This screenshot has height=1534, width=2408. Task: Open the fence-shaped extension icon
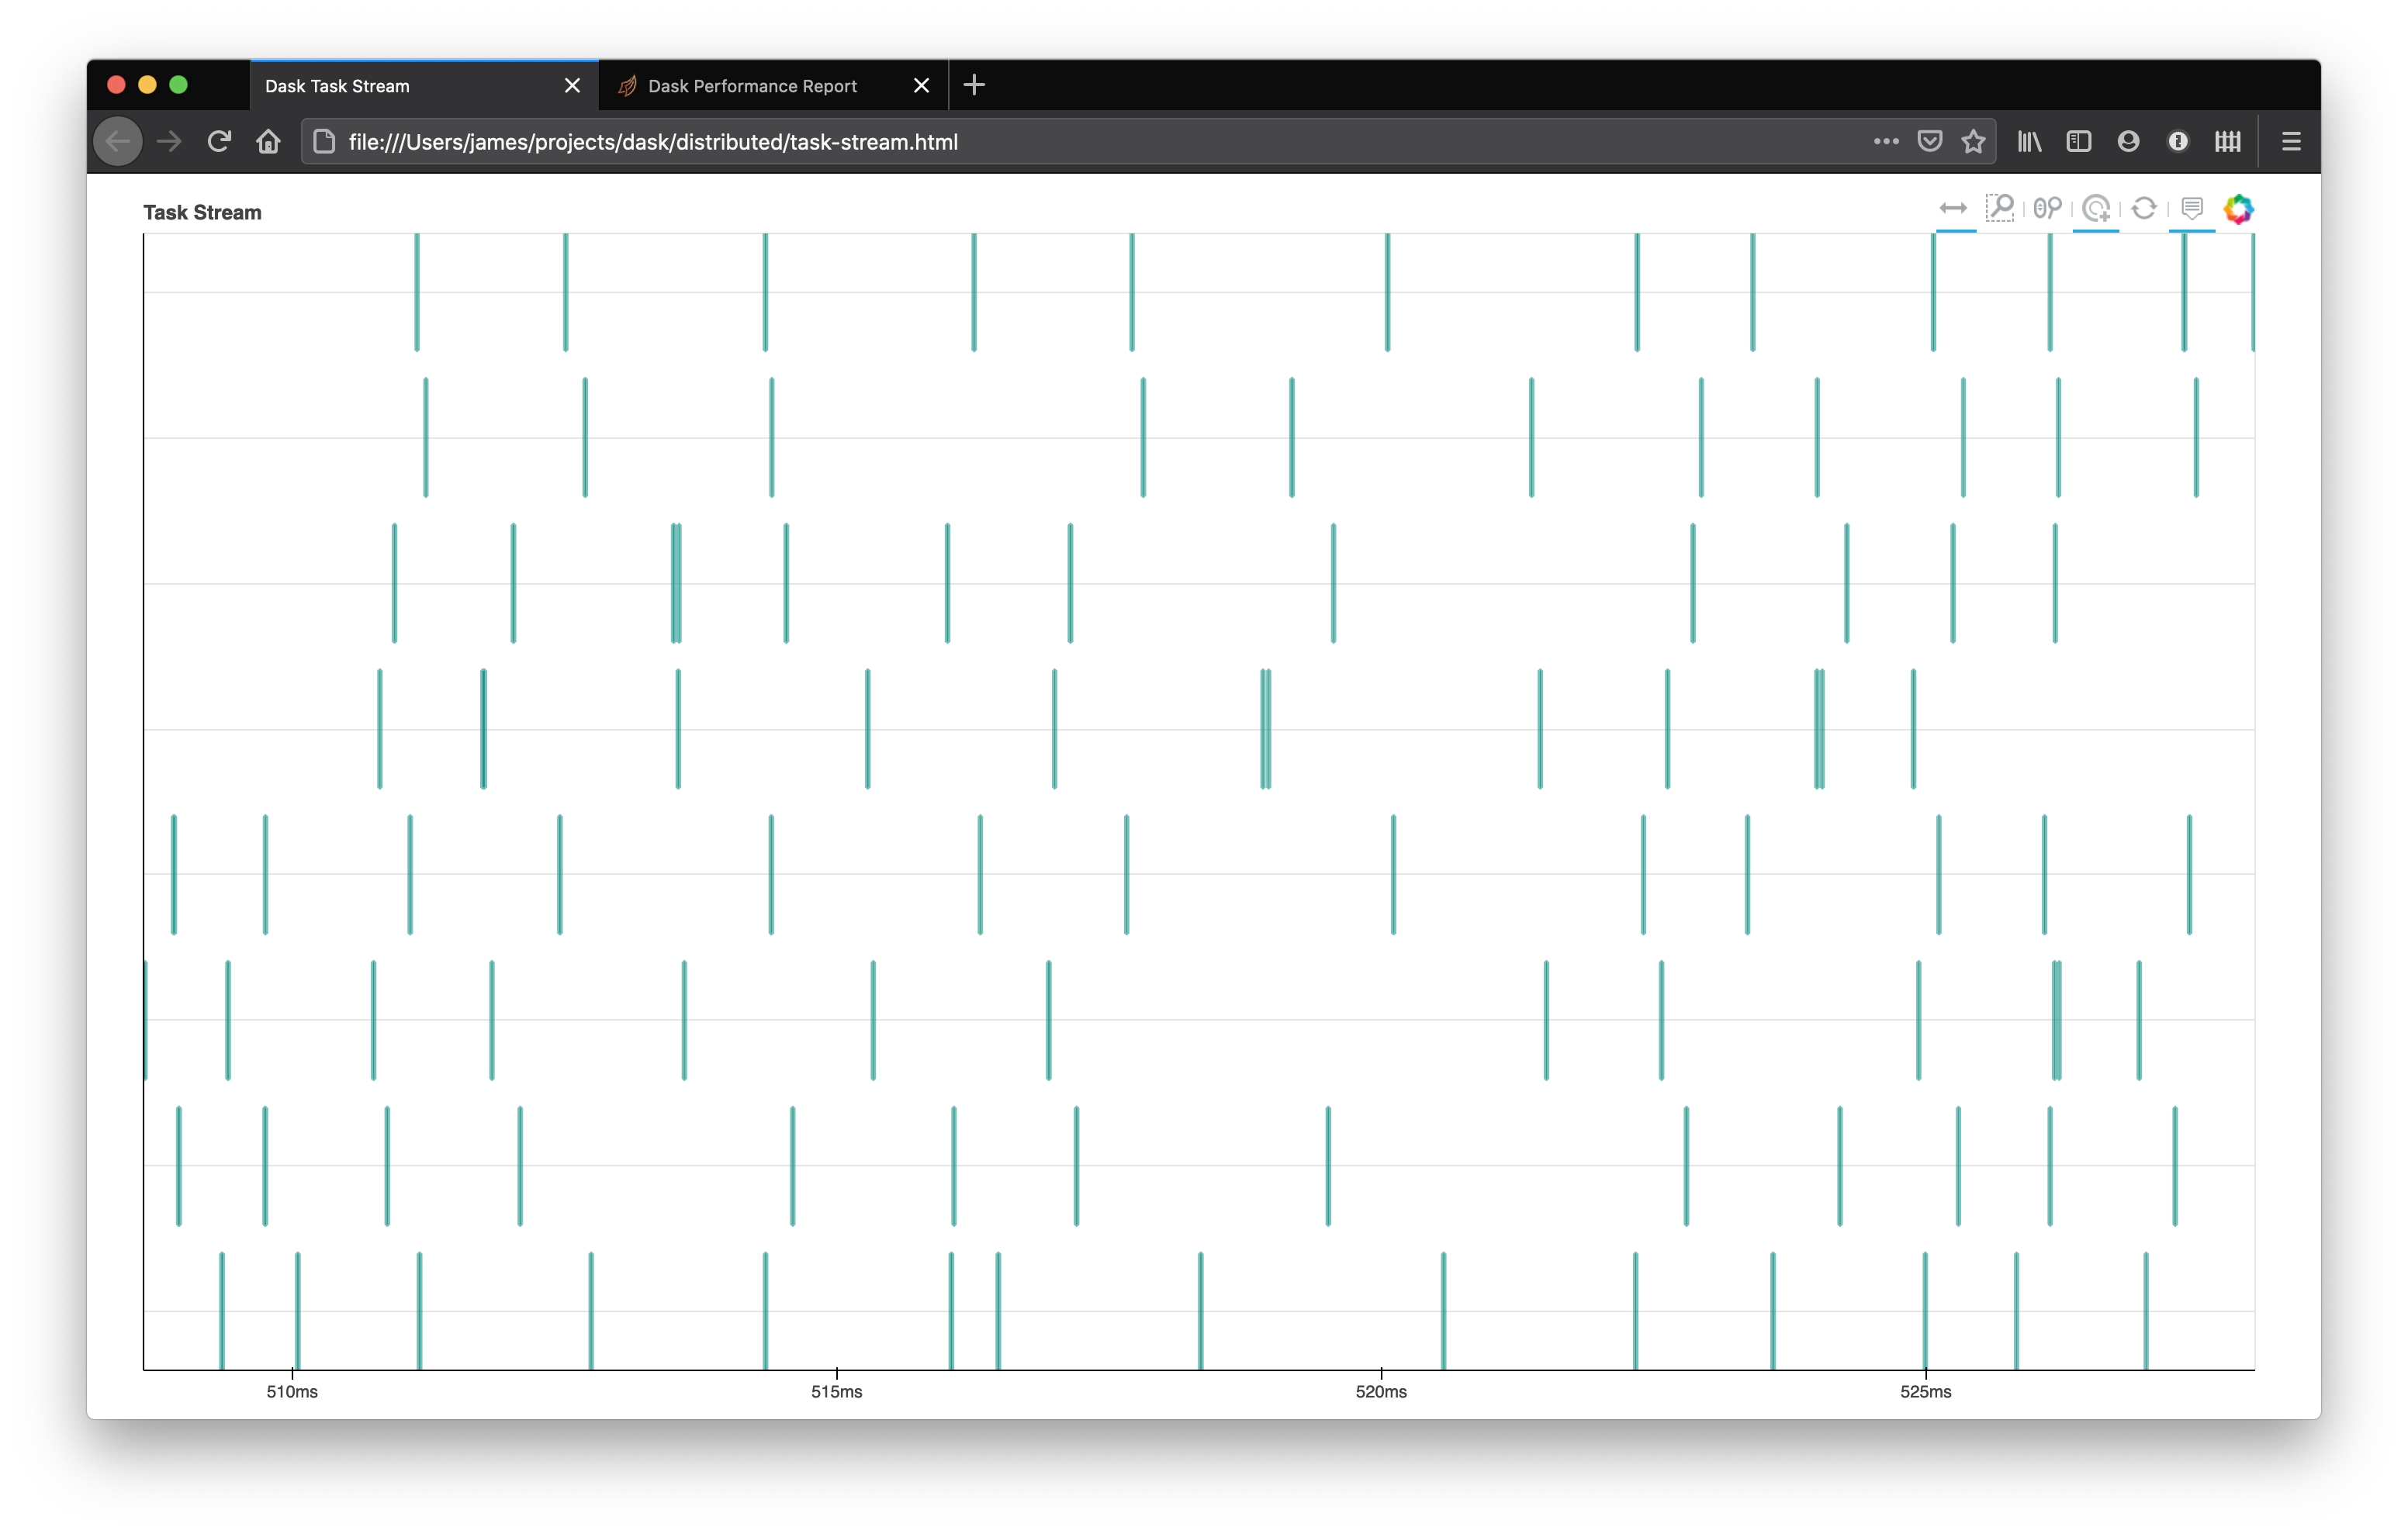[2228, 142]
